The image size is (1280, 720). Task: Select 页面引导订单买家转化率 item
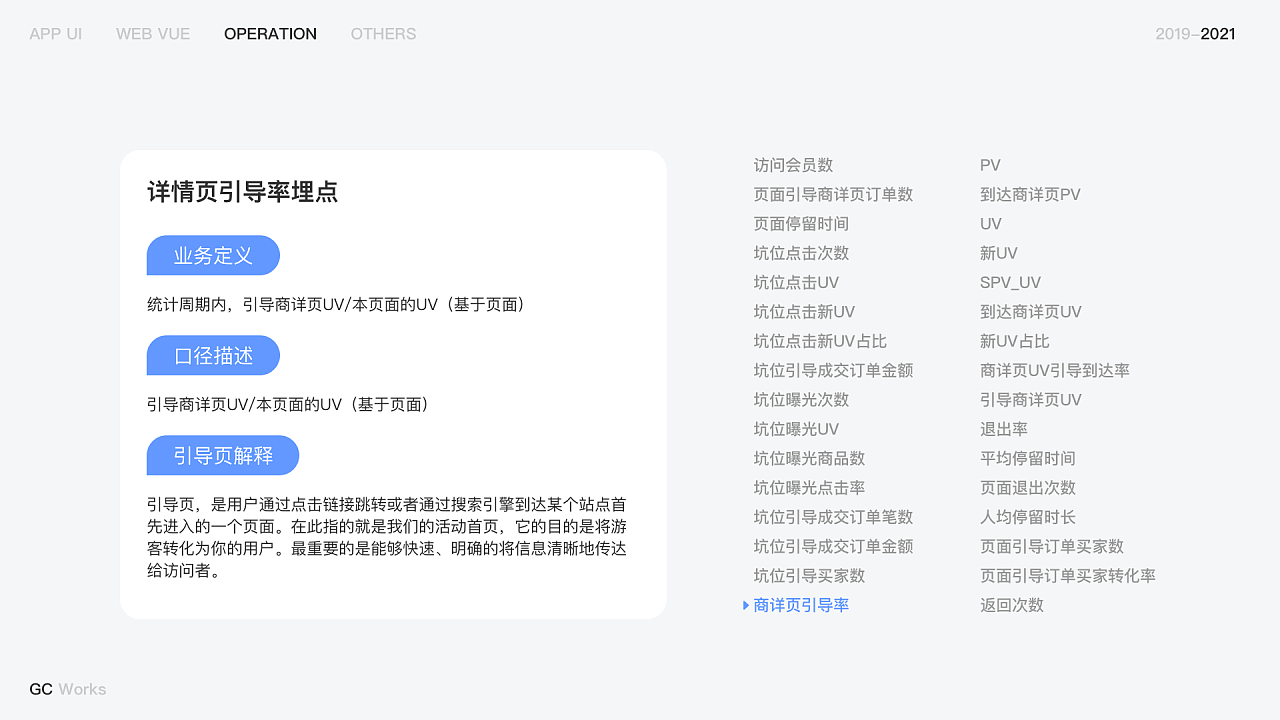[x=1067, y=576]
